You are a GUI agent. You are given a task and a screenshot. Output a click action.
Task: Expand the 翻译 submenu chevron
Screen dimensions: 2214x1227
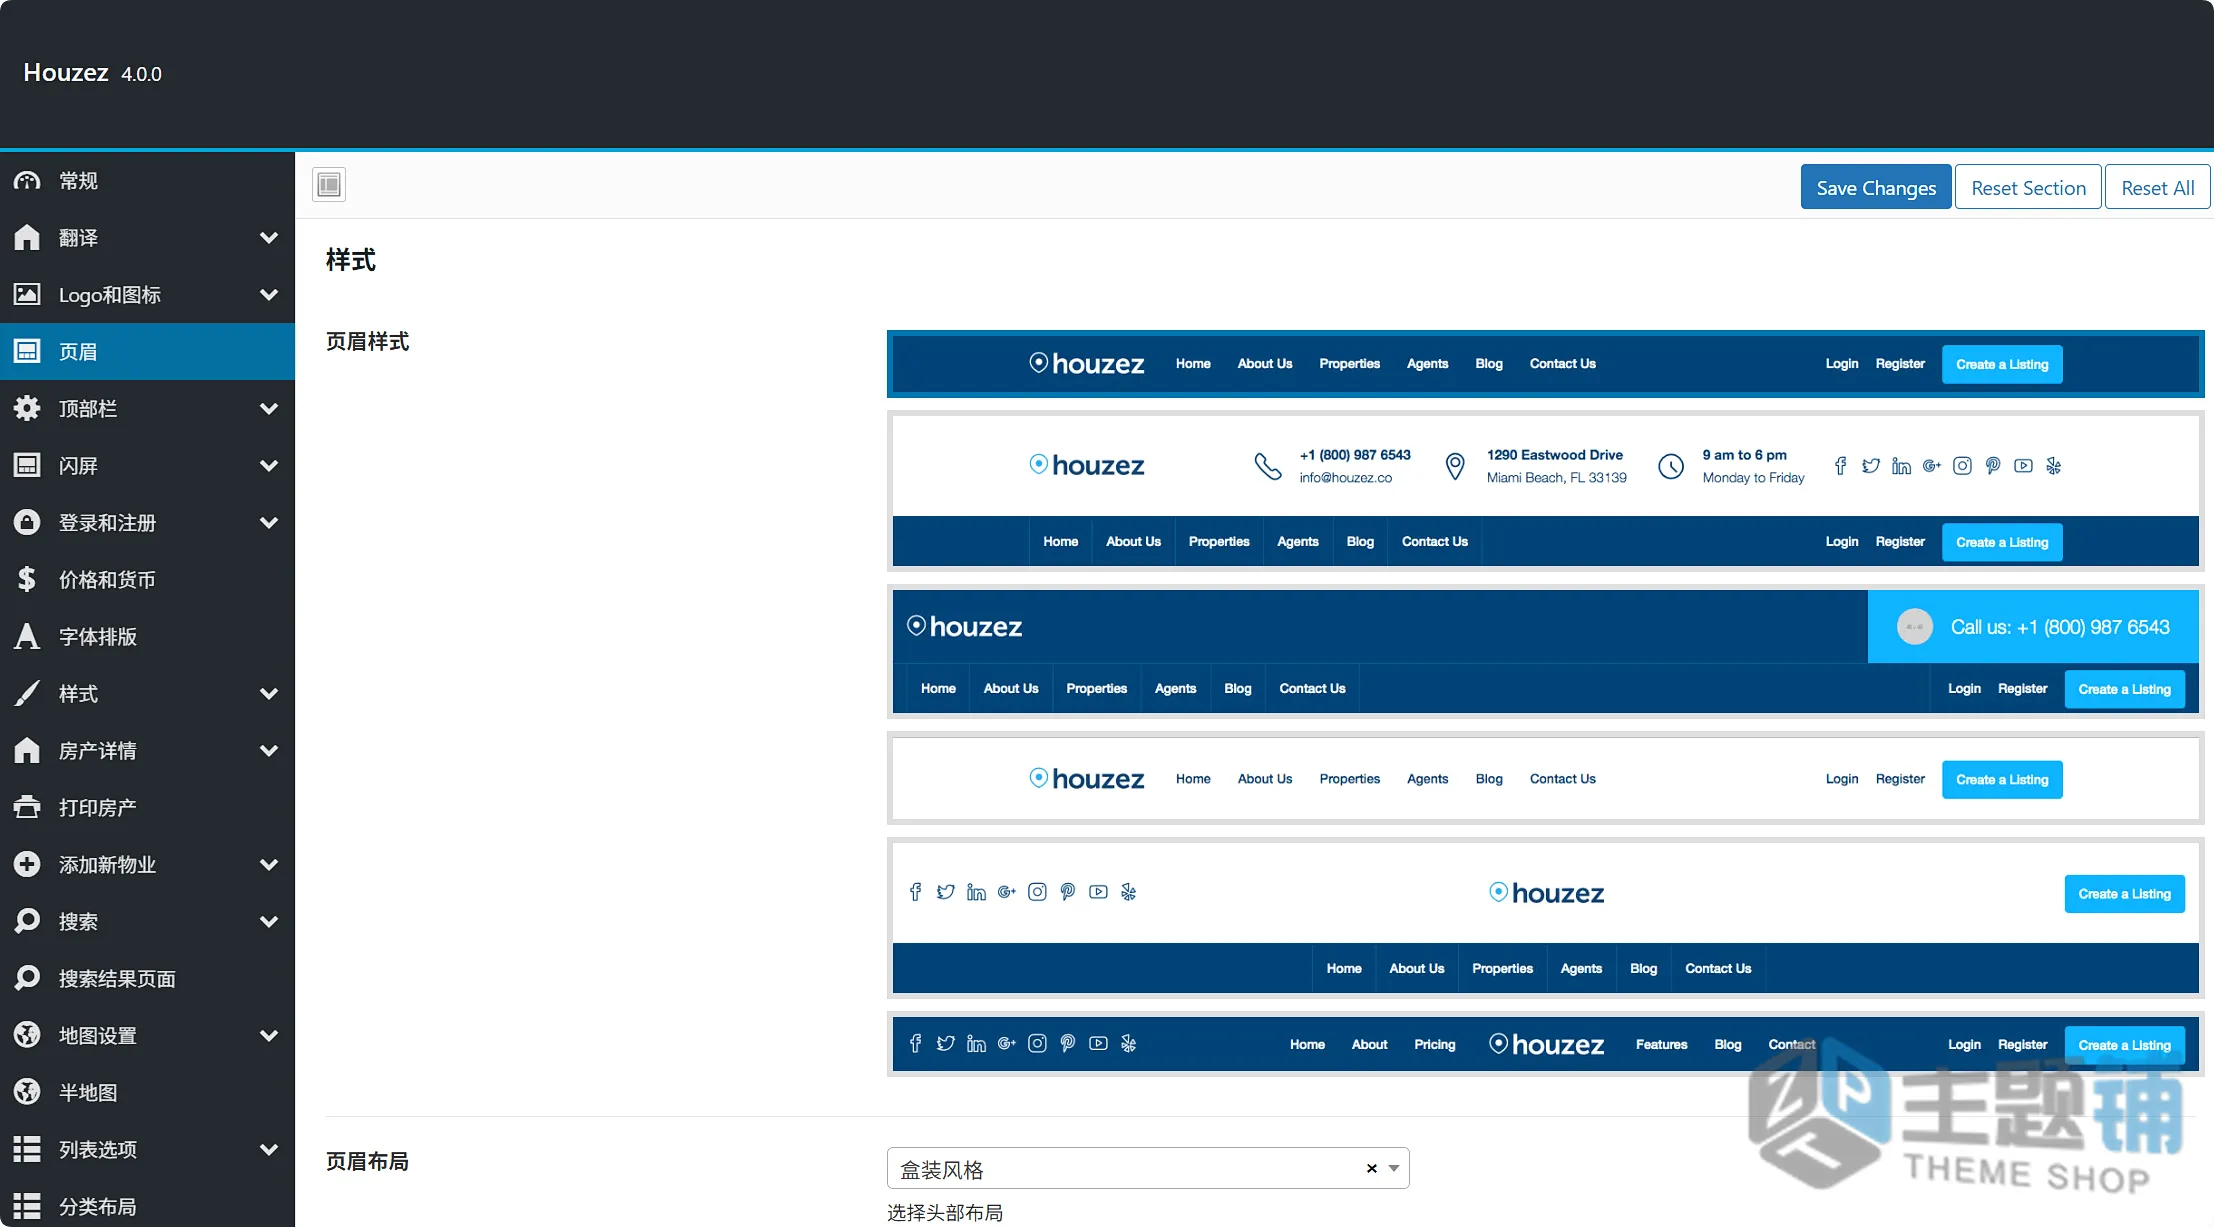(268, 238)
